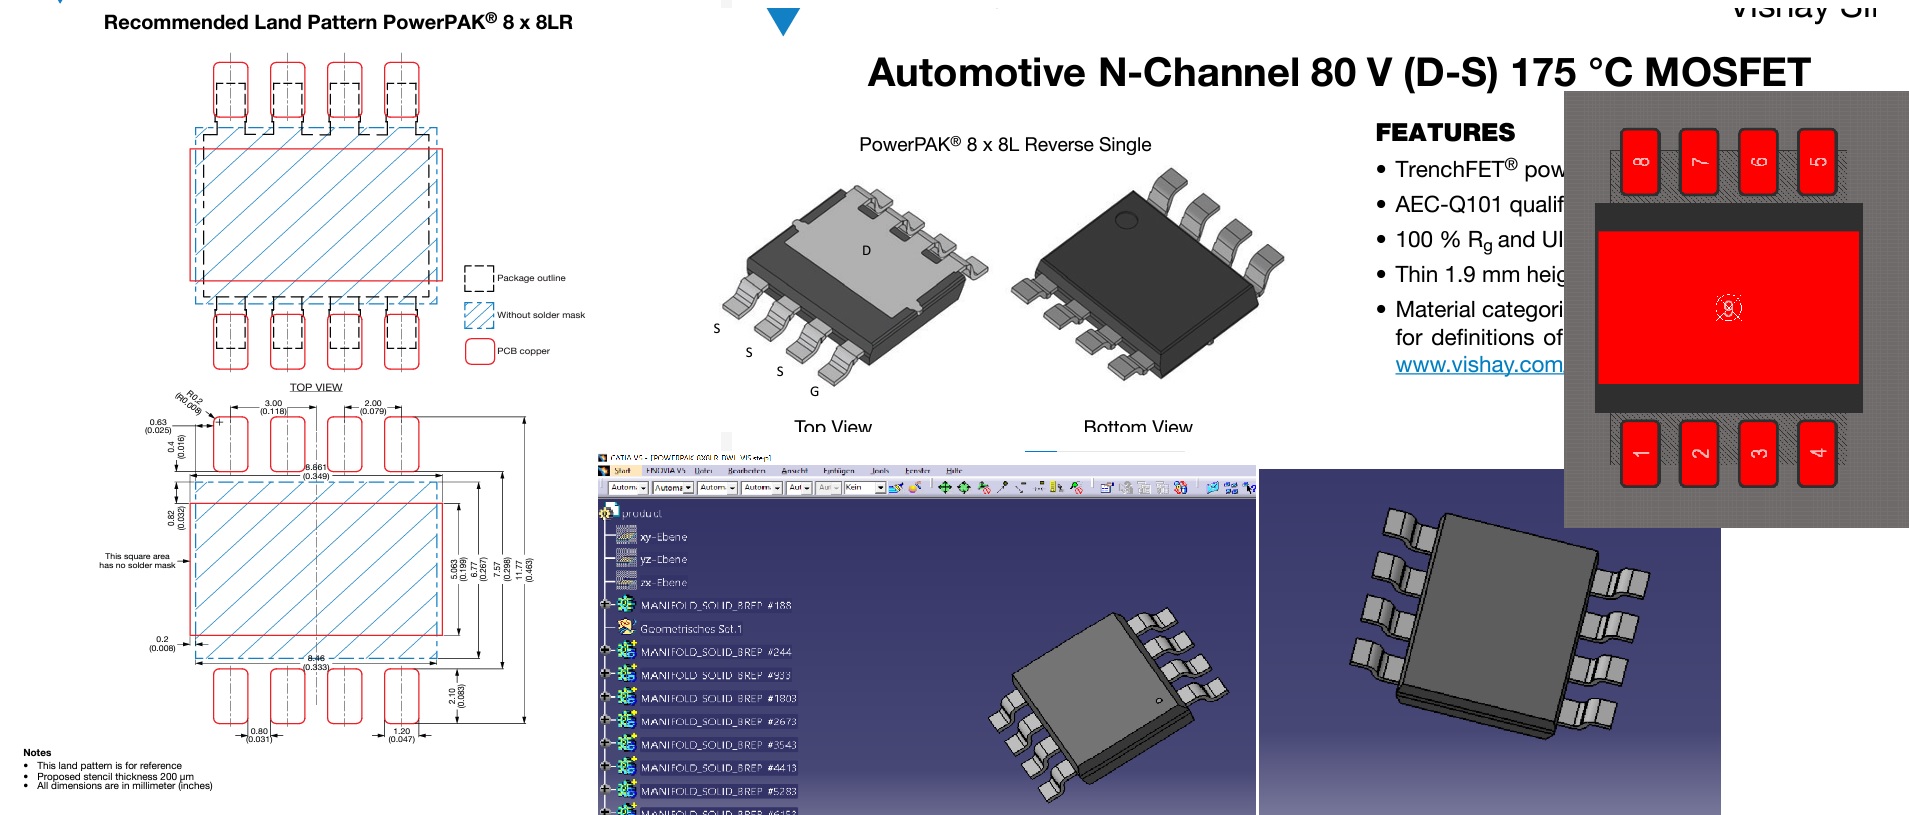Select the second green four-arrow manipulation icon
1909x815 pixels.
click(x=964, y=487)
